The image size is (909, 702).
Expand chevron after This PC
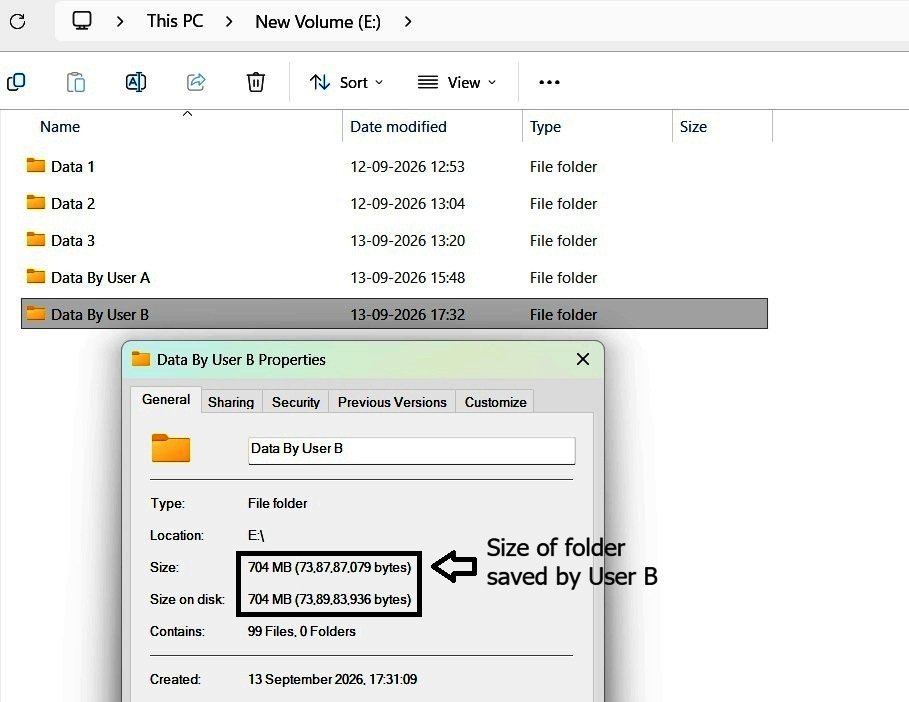click(229, 21)
